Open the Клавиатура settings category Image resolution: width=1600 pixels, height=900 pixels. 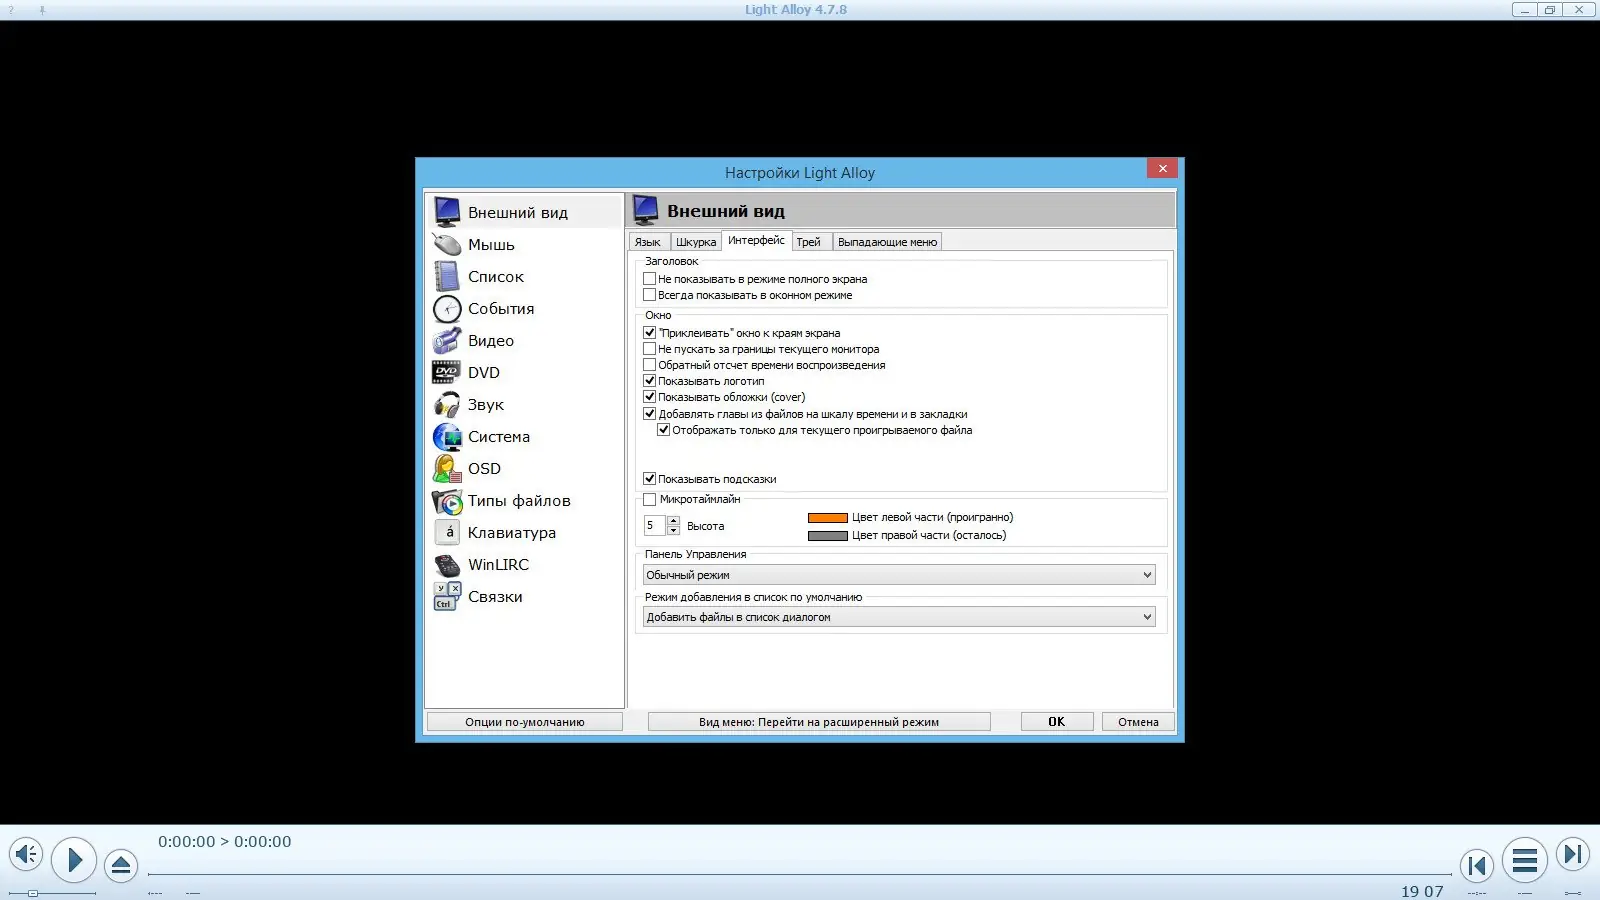coord(524,532)
